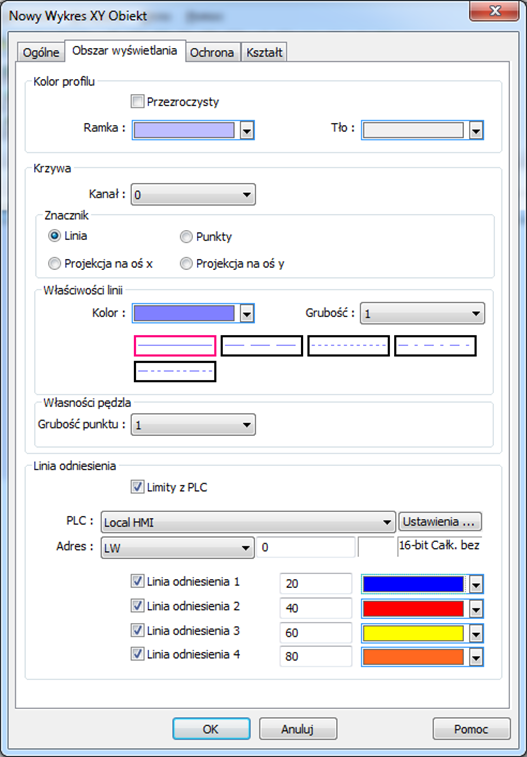Choose the dash-dot-dot line style
The height and width of the screenshot is (757, 527).
pyautogui.click(x=175, y=371)
